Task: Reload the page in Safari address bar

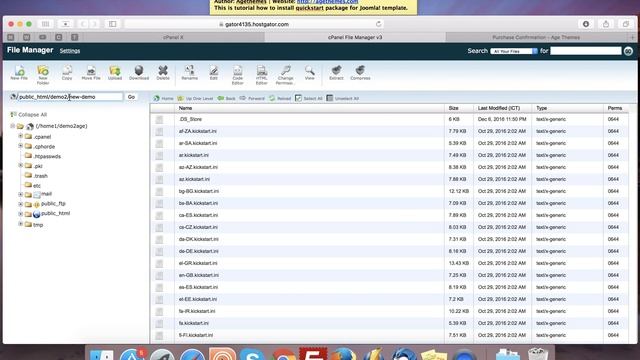Action: 378,24
